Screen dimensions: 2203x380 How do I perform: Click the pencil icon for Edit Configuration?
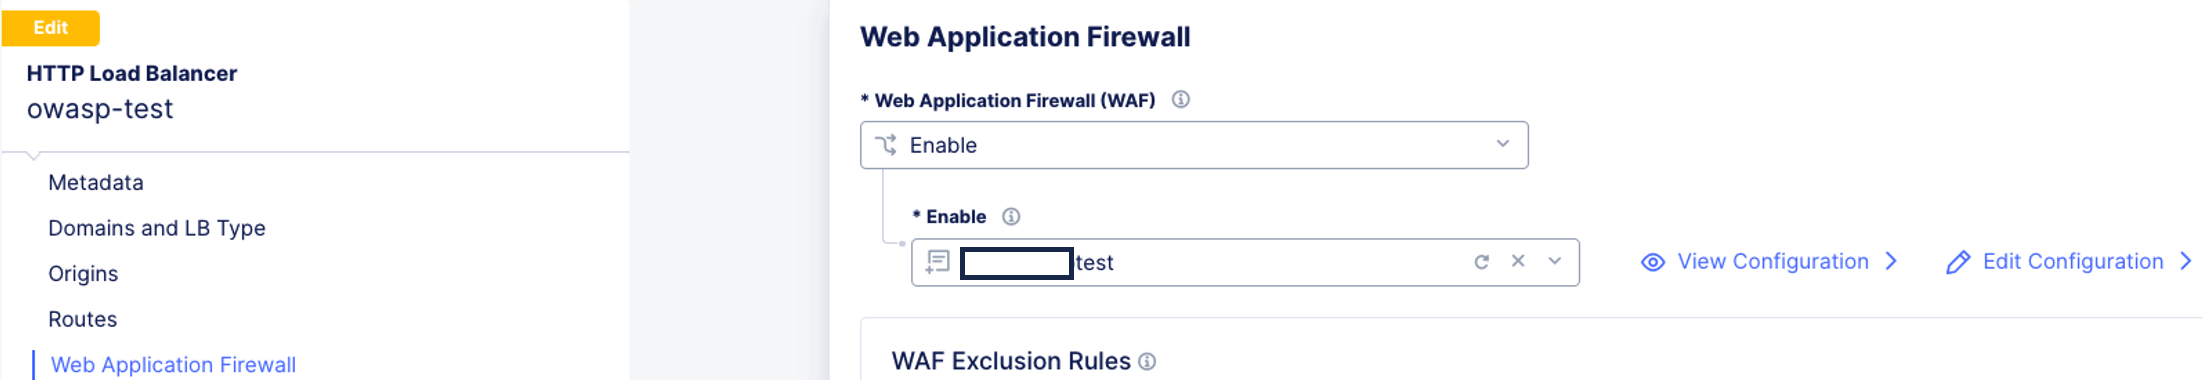tap(1958, 262)
